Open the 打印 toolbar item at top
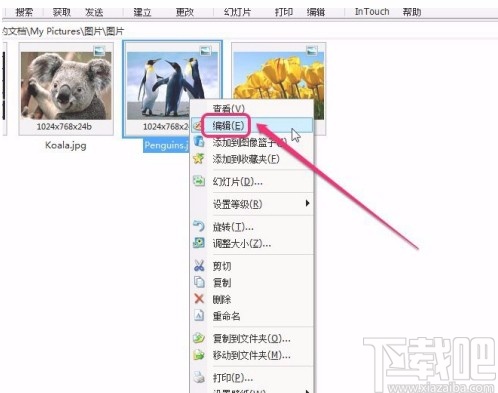Viewport: 498px width, 393px height. [x=284, y=12]
